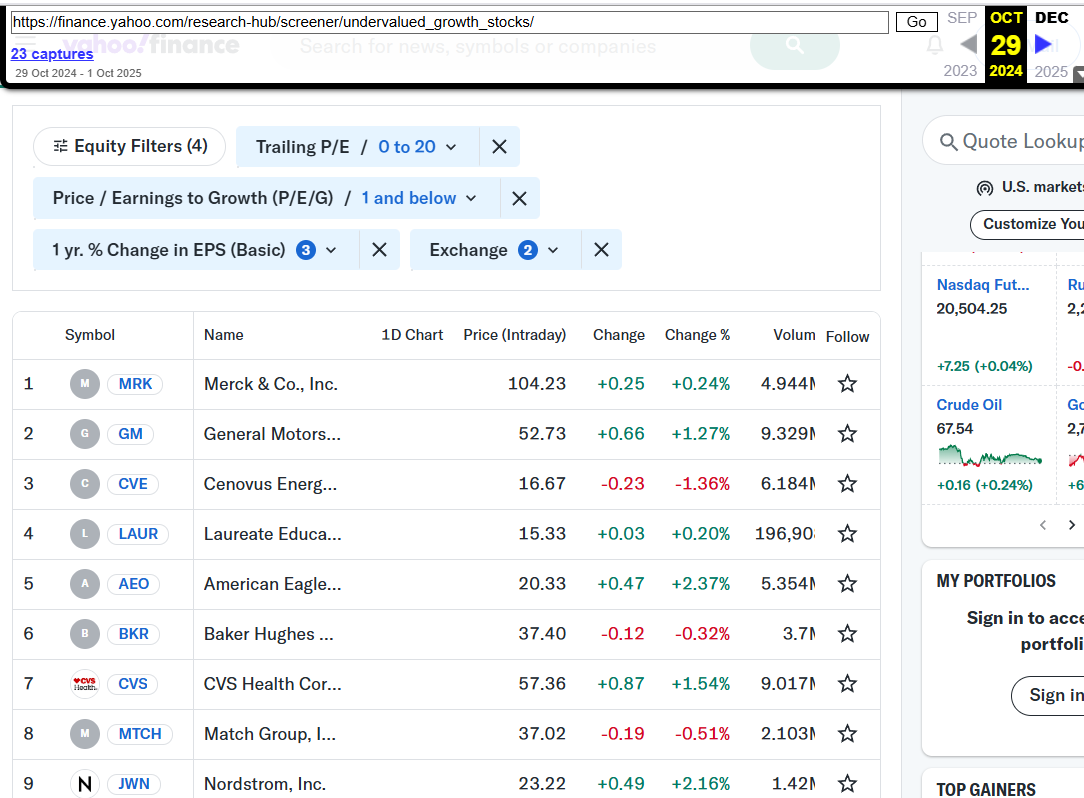Click the Cenovus C logo avatar
The image size is (1084, 798).
[x=85, y=483]
